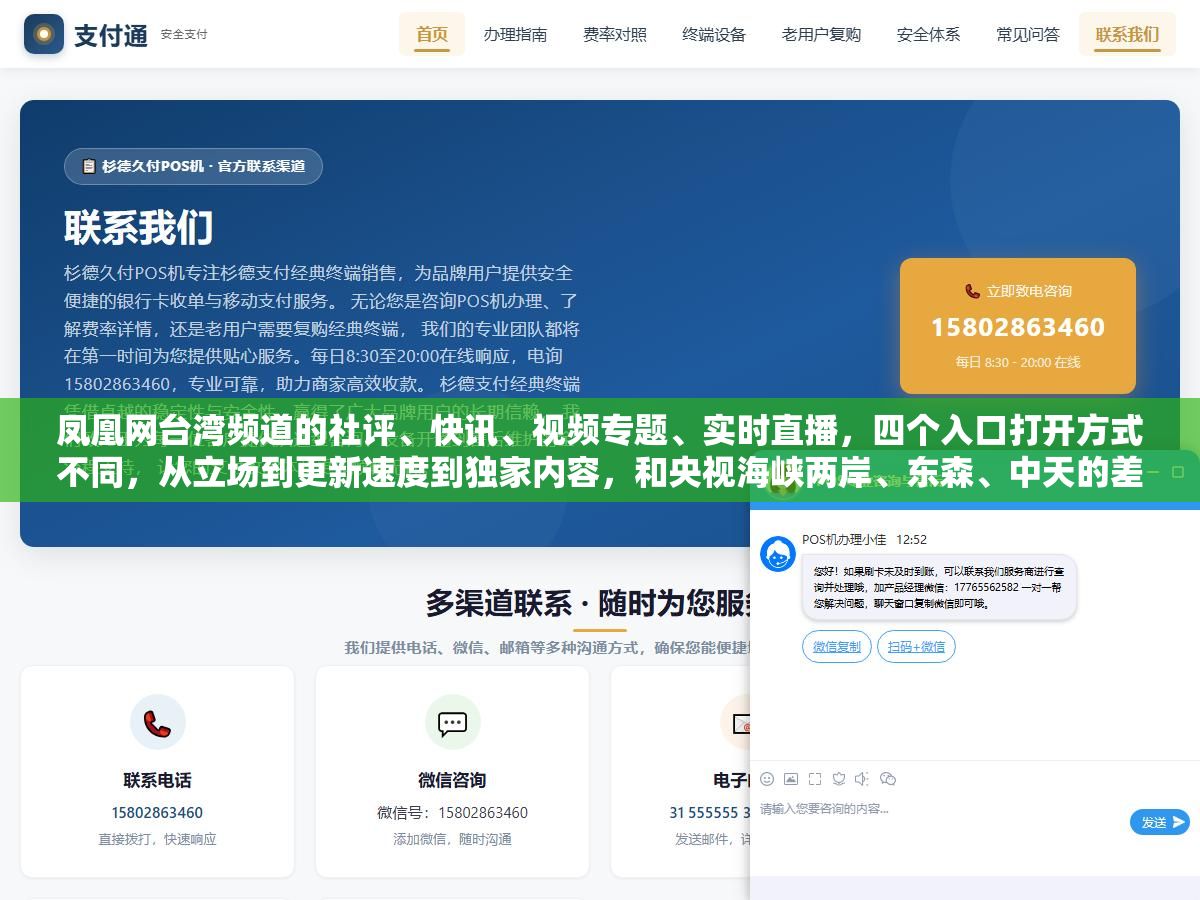This screenshot has height=900, width=1200.
Task: Click the 12:52 timestamp in chat
Action: pos(911,539)
